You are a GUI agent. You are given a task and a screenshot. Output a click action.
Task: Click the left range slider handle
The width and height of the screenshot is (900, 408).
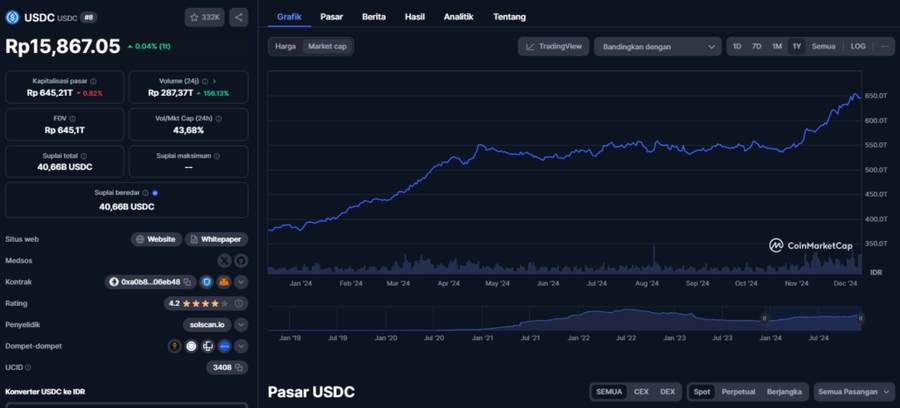tap(764, 318)
